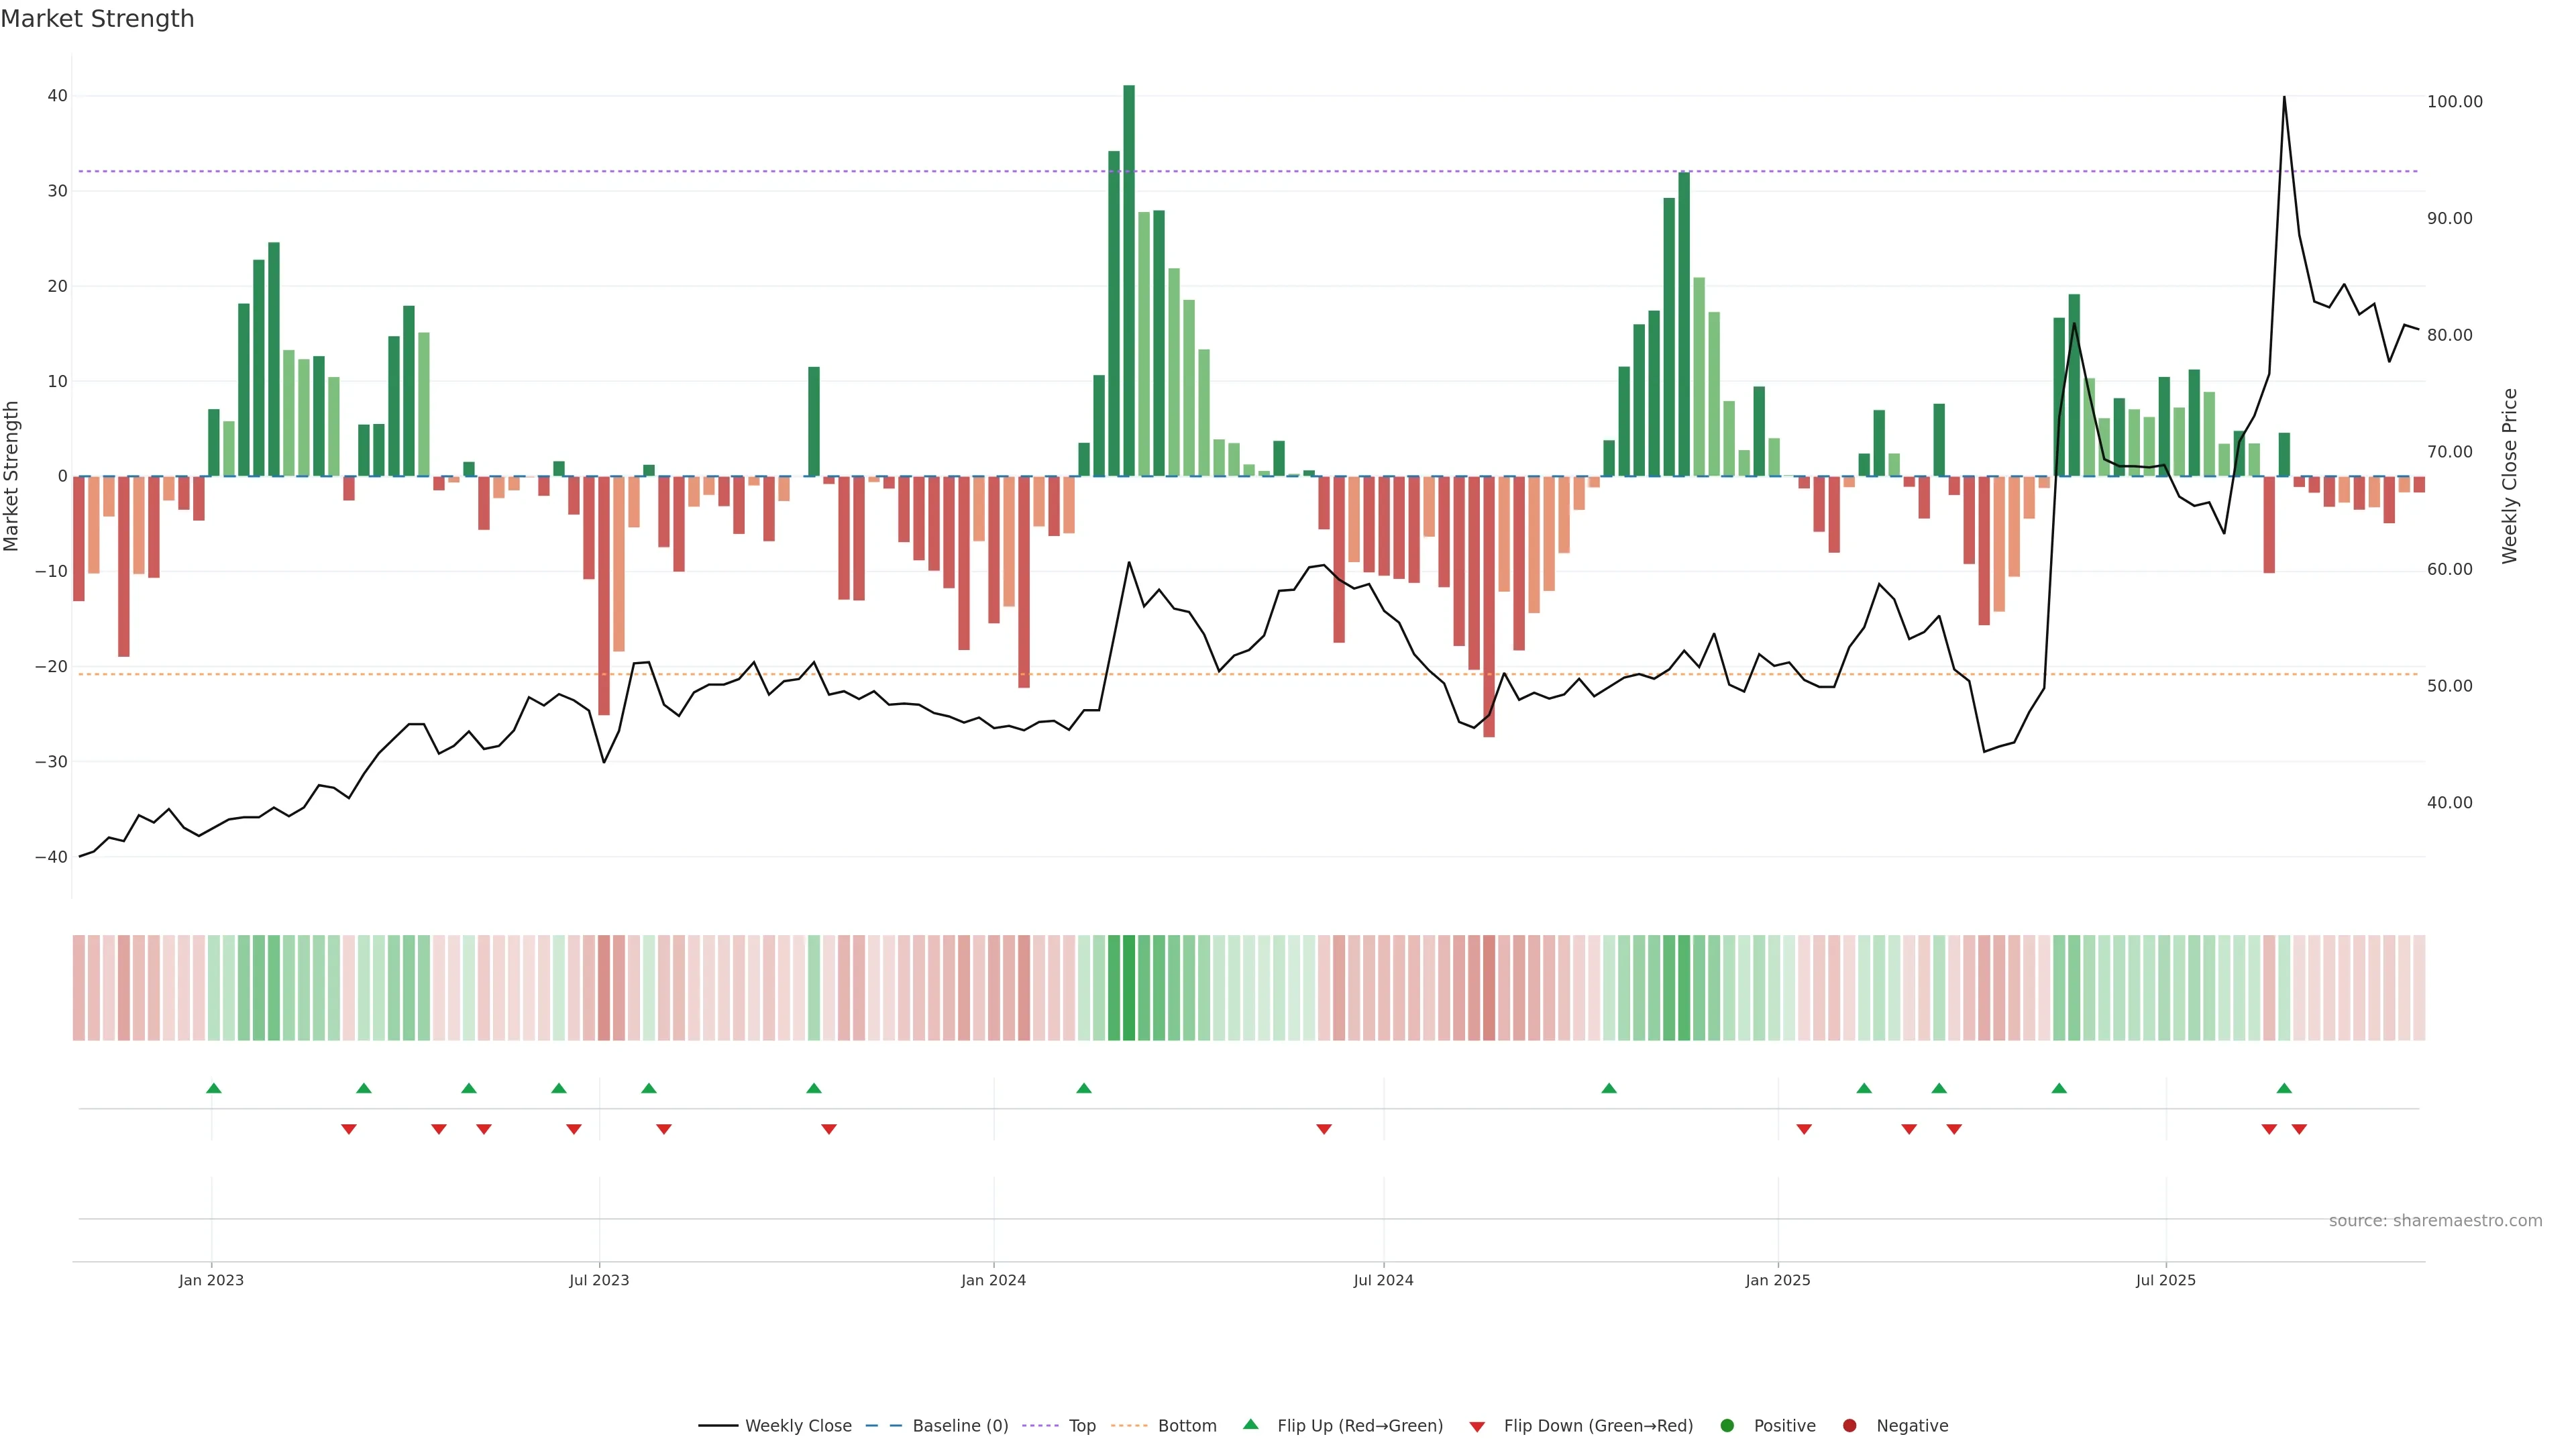The width and height of the screenshot is (2576, 1449).
Task: Click the source: sharemaestro.com text
Action: (x=2435, y=1221)
